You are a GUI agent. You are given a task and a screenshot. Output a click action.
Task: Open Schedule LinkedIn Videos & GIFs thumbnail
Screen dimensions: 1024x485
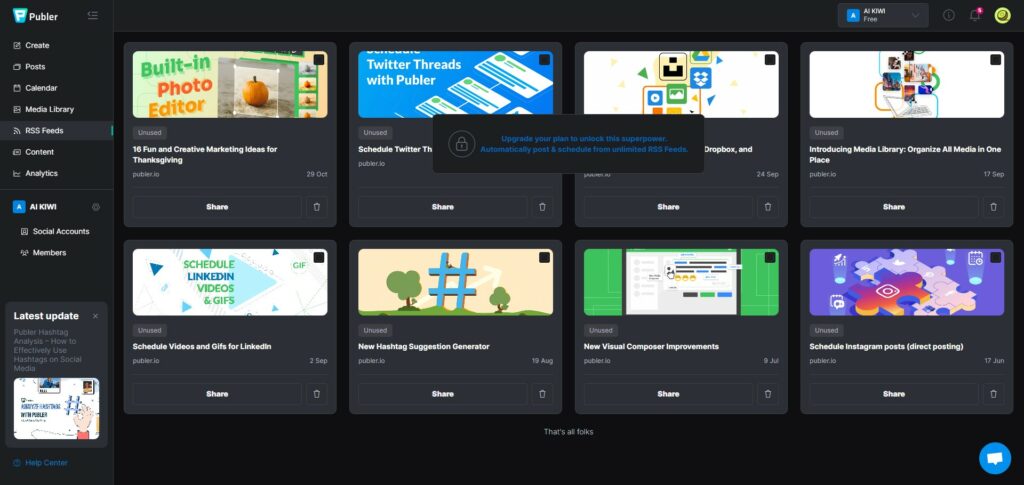click(230, 282)
